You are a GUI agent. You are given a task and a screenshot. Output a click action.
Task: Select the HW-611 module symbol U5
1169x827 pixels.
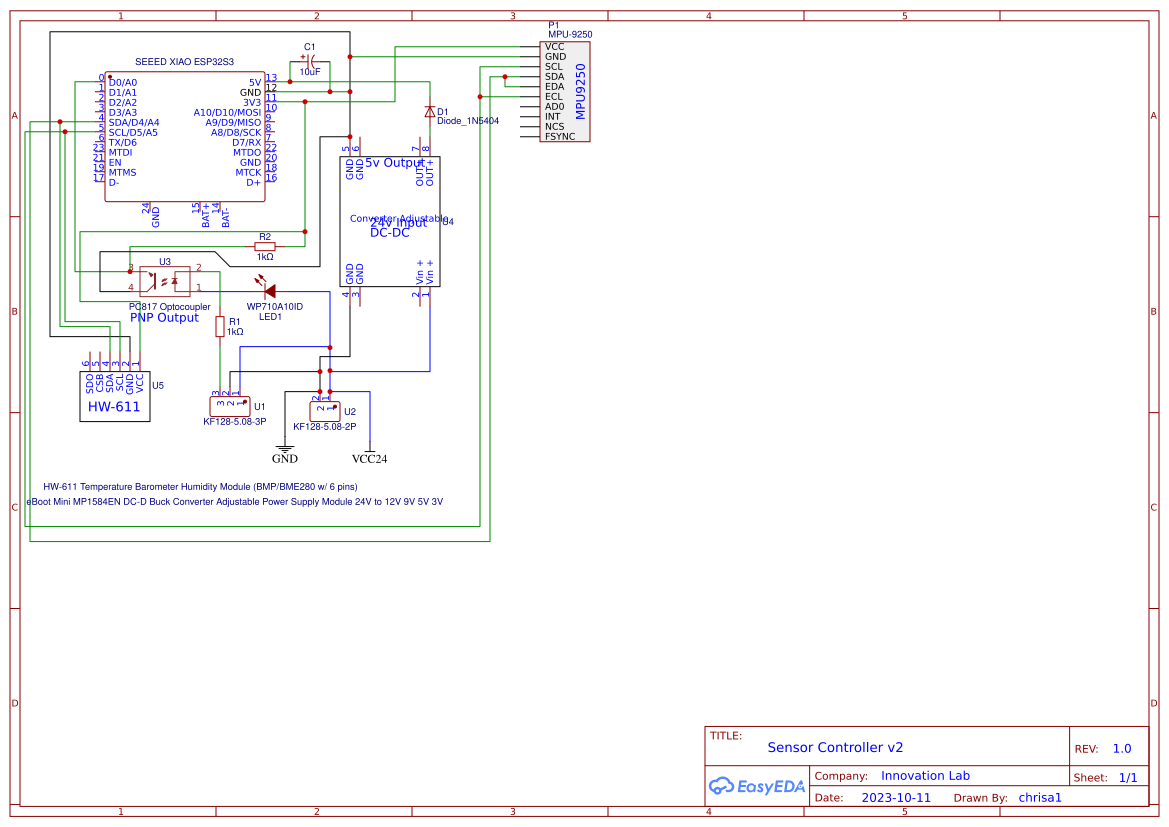(114, 398)
